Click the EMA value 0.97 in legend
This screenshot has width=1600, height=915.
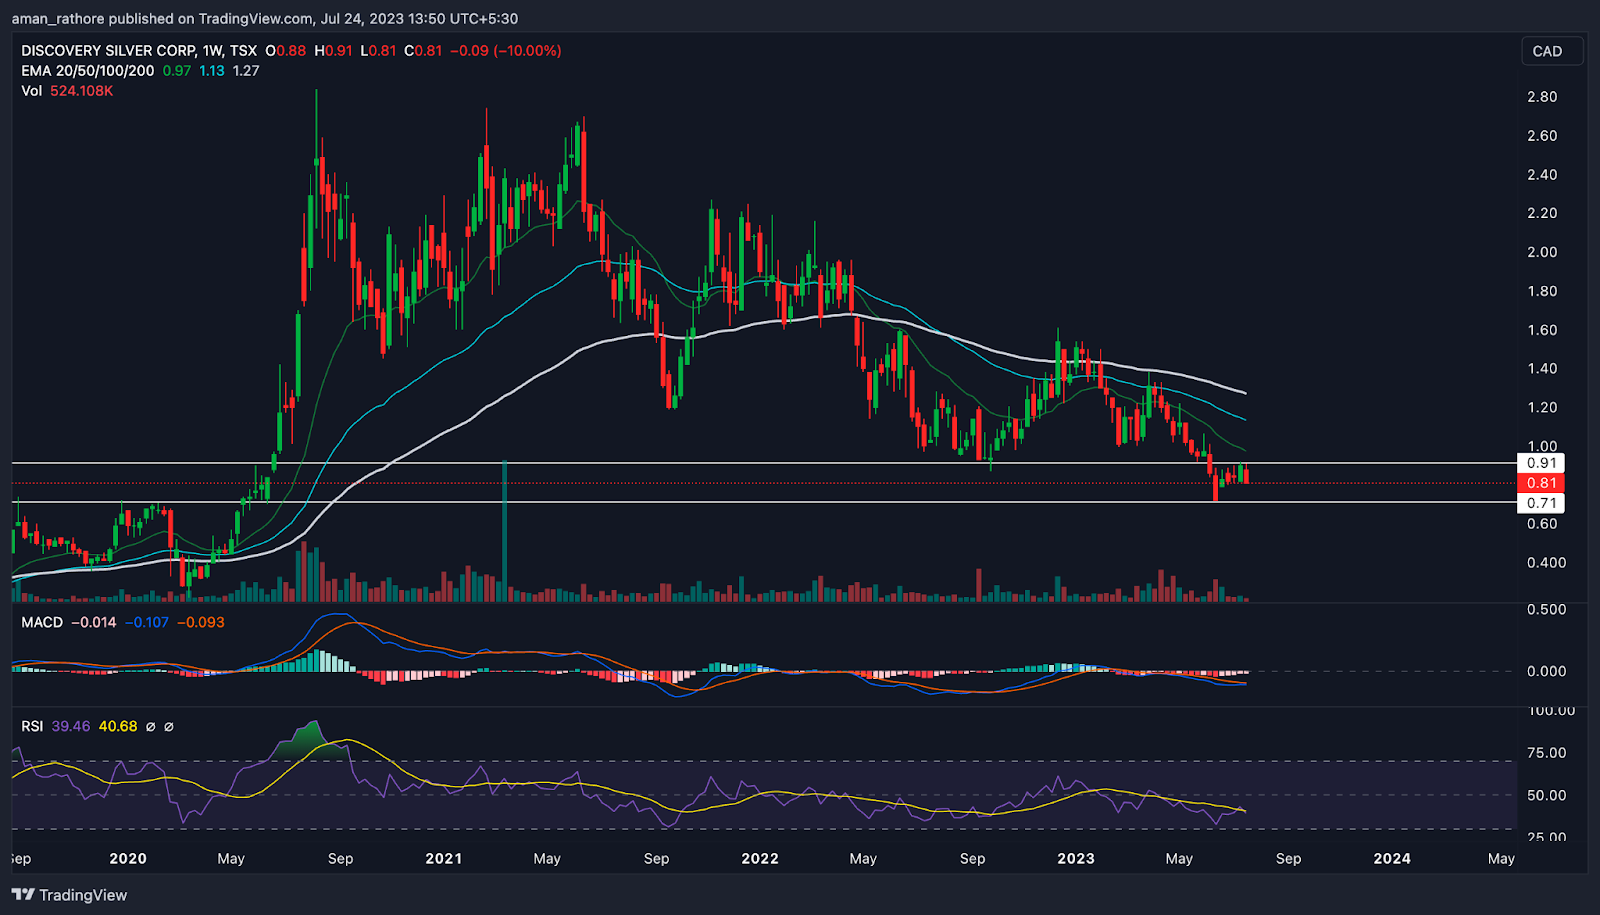coord(177,71)
